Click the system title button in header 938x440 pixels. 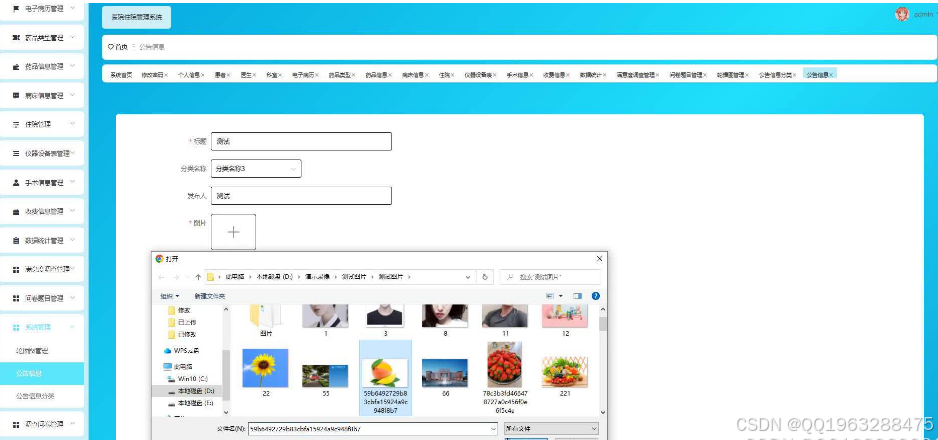(x=136, y=17)
